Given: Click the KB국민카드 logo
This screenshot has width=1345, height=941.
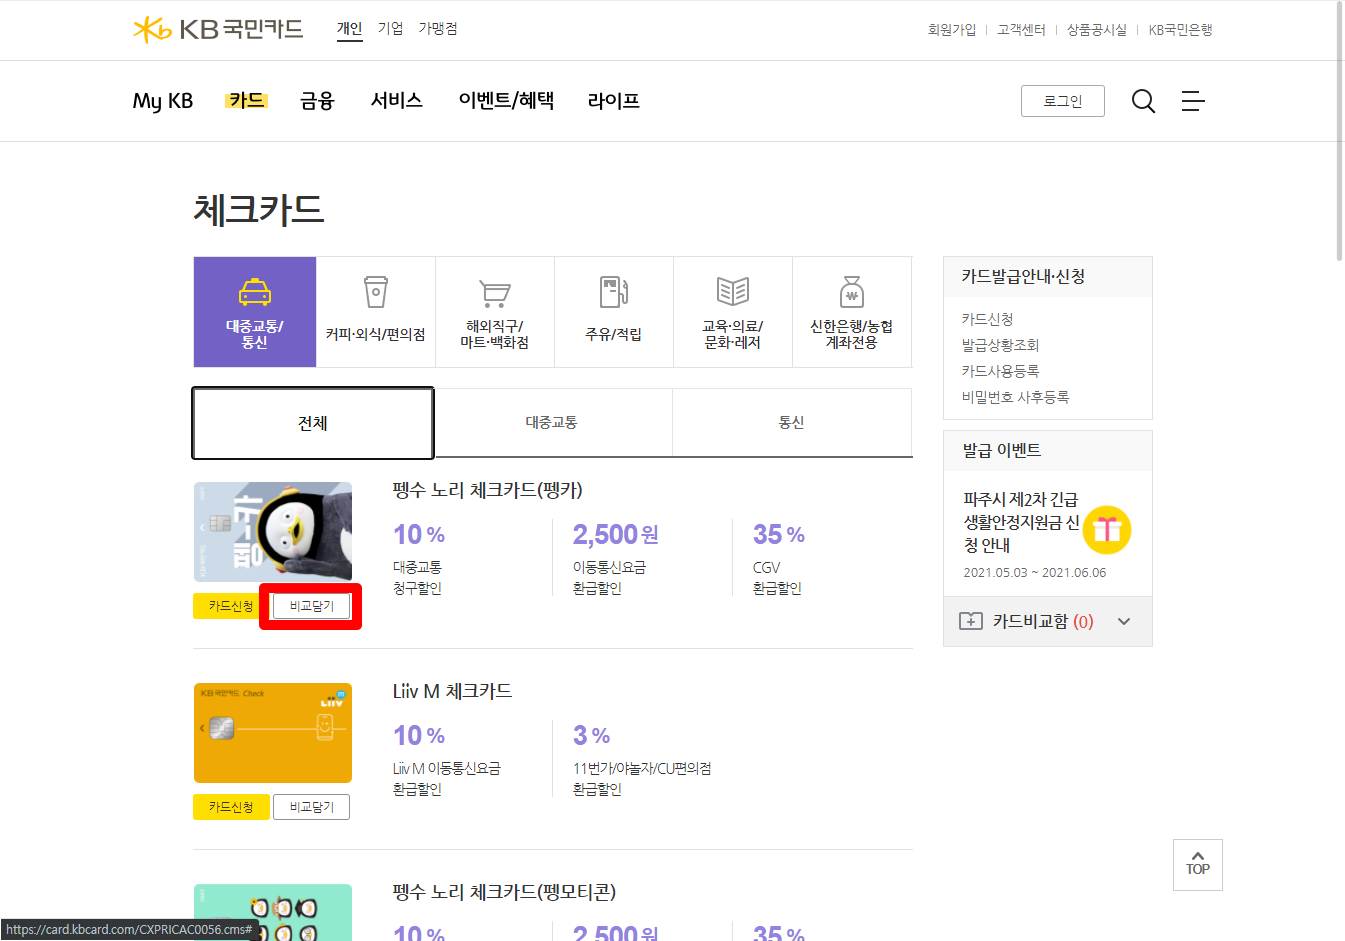Looking at the screenshot, I should click(x=218, y=29).
